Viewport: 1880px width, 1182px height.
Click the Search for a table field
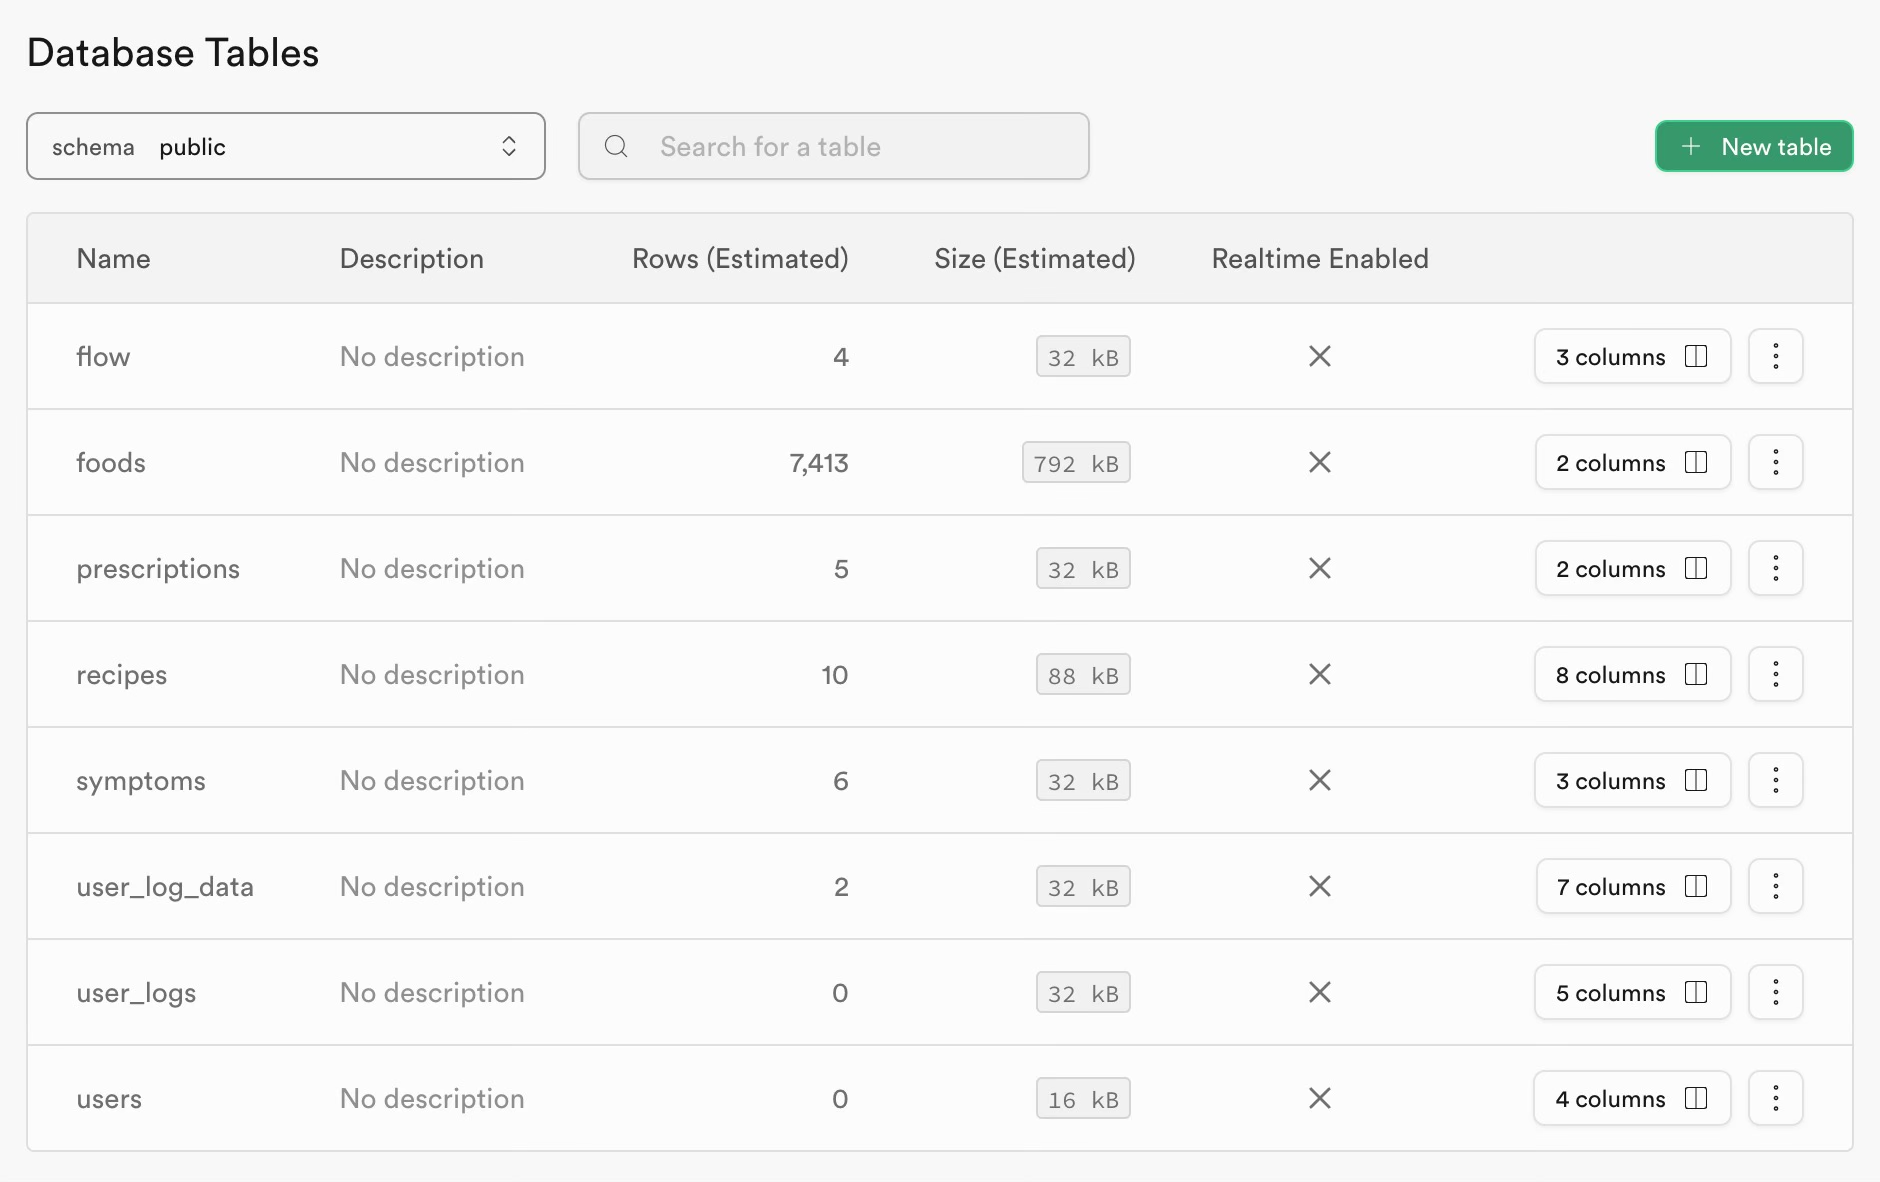pyautogui.click(x=834, y=146)
